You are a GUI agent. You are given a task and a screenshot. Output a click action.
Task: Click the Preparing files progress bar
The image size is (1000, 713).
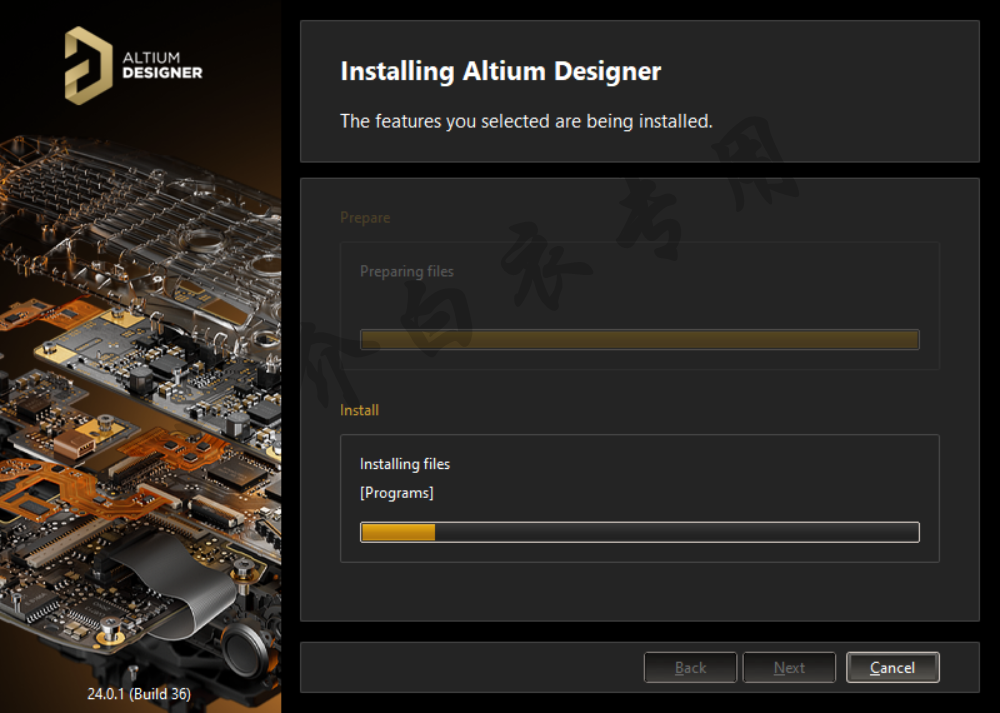(640, 339)
